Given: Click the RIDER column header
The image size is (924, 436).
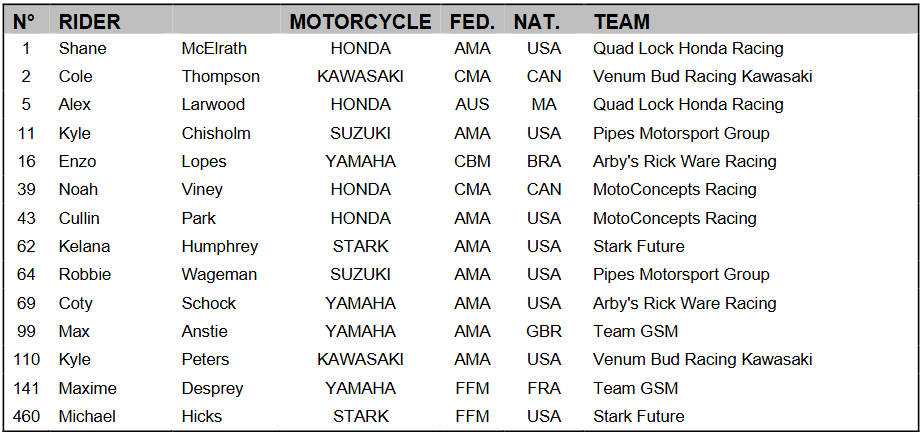Looking at the screenshot, I should (x=89, y=21).
